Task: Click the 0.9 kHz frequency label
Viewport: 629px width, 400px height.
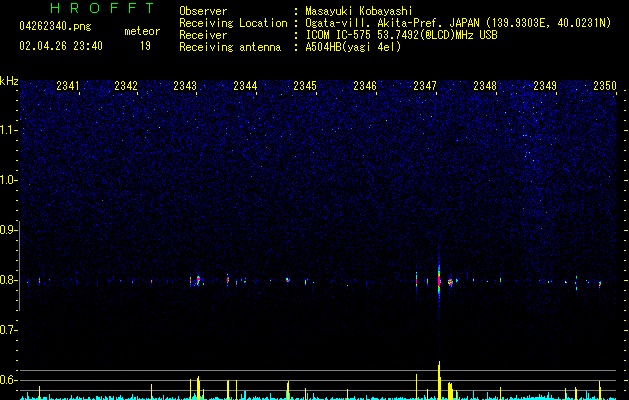Action: tap(8, 230)
